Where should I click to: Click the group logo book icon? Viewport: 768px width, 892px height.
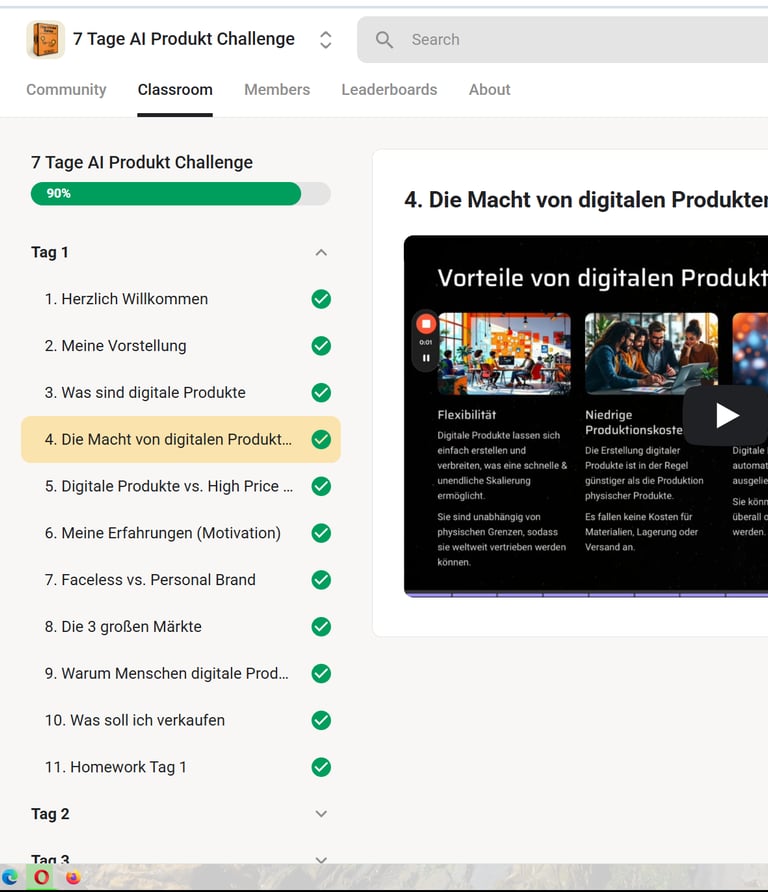click(x=46, y=39)
